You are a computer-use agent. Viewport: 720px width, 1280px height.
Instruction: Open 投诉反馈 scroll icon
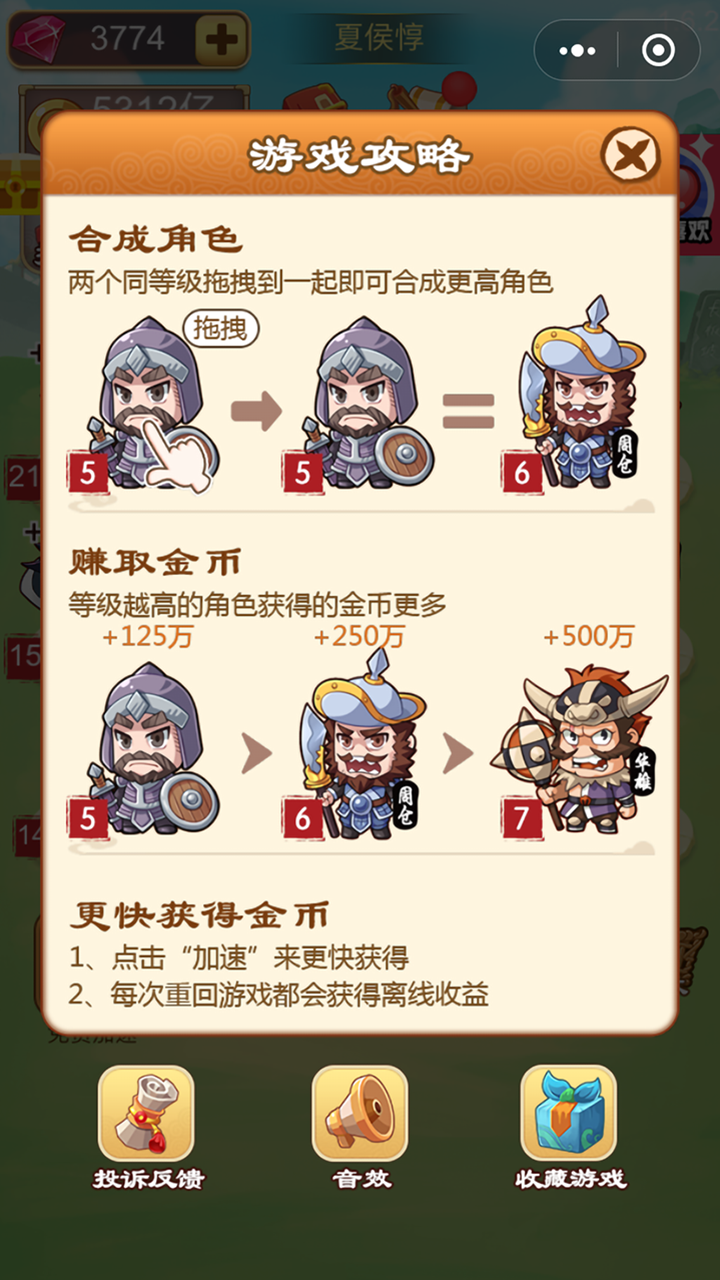[146, 1113]
